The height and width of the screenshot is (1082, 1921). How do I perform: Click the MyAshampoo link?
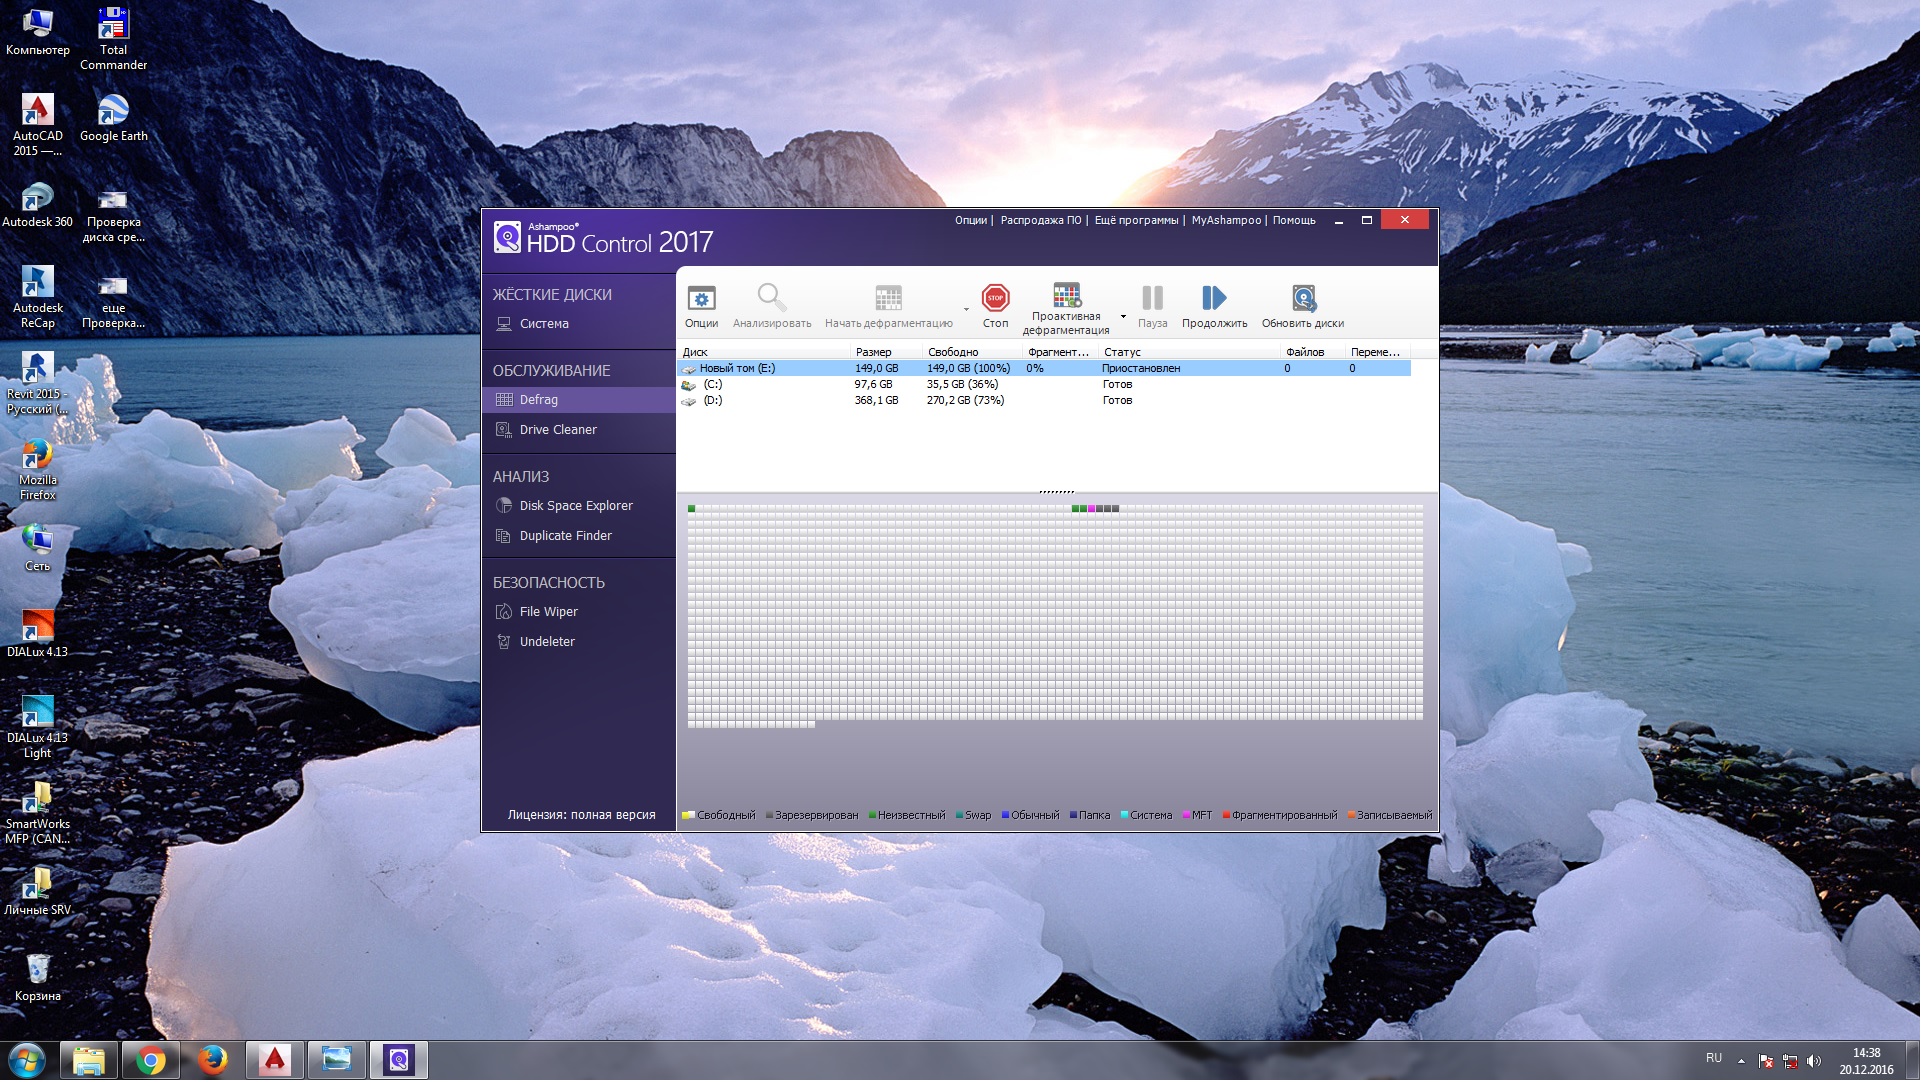(1225, 220)
